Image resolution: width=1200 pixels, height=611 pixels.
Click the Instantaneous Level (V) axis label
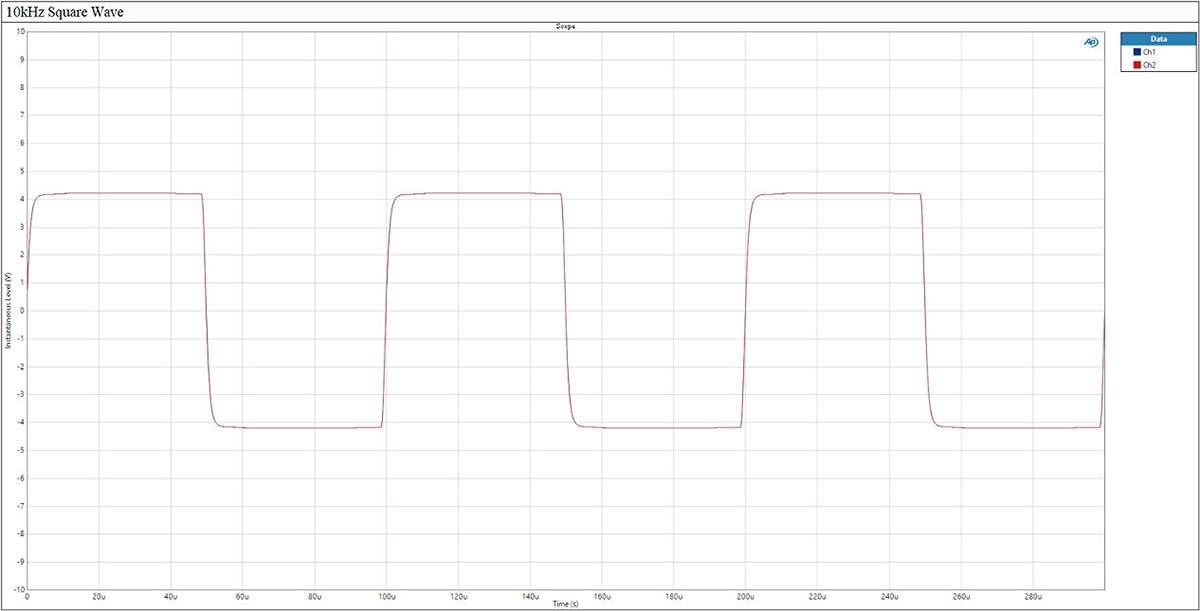[x=8, y=310]
